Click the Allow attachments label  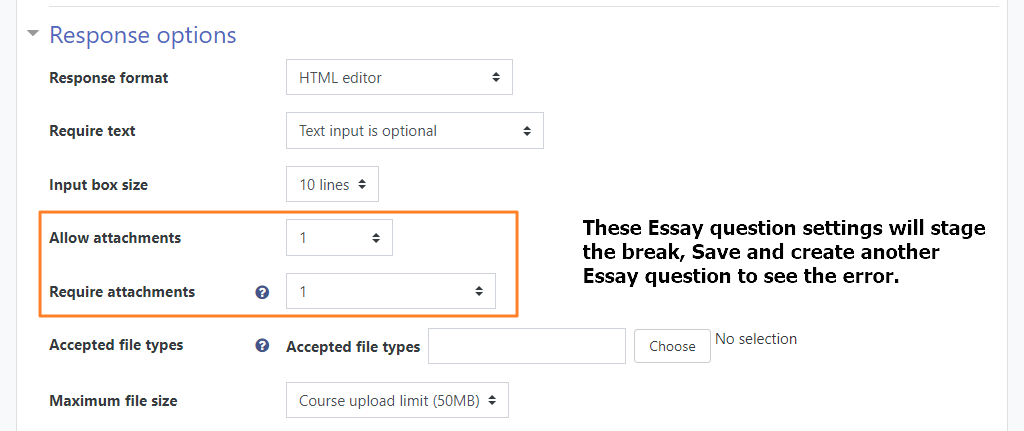tap(115, 238)
